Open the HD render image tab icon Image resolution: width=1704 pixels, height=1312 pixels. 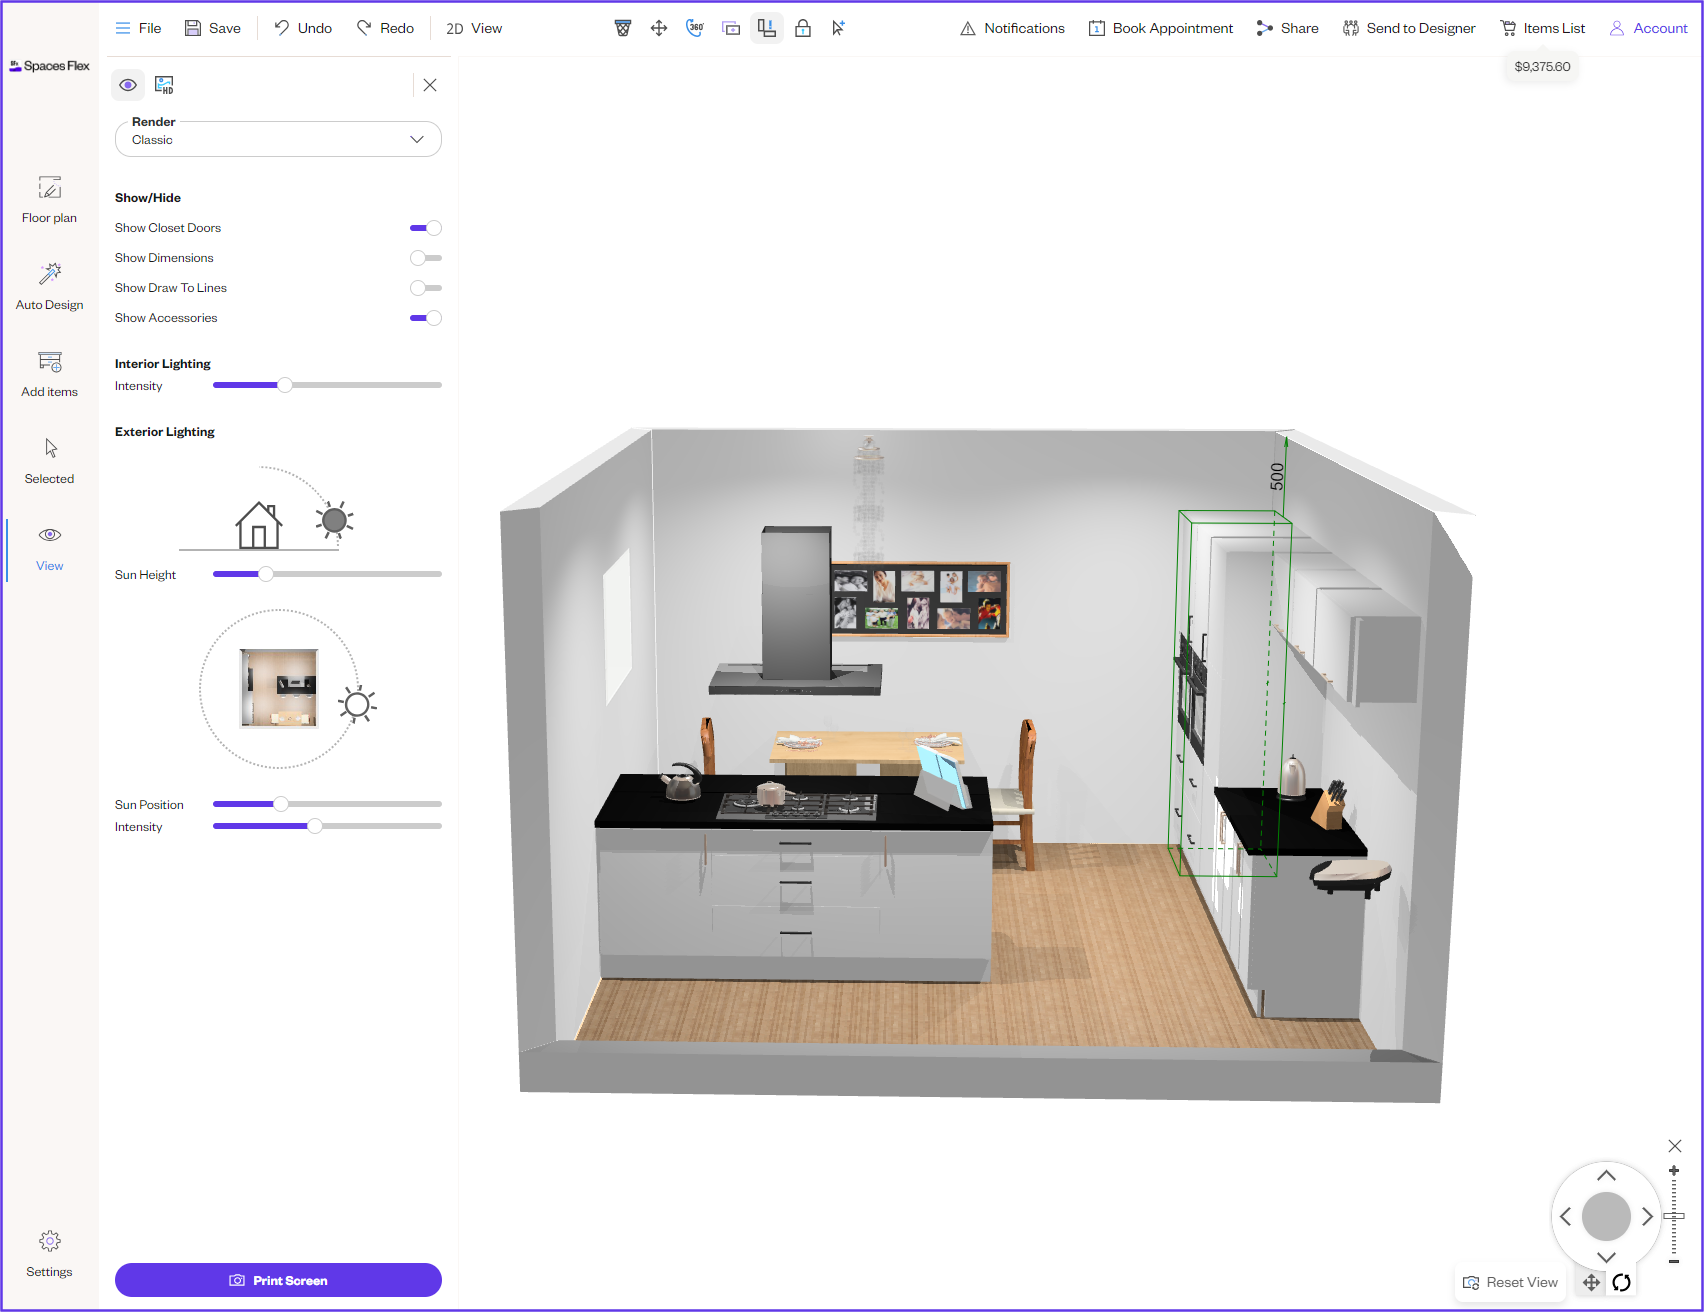164,85
